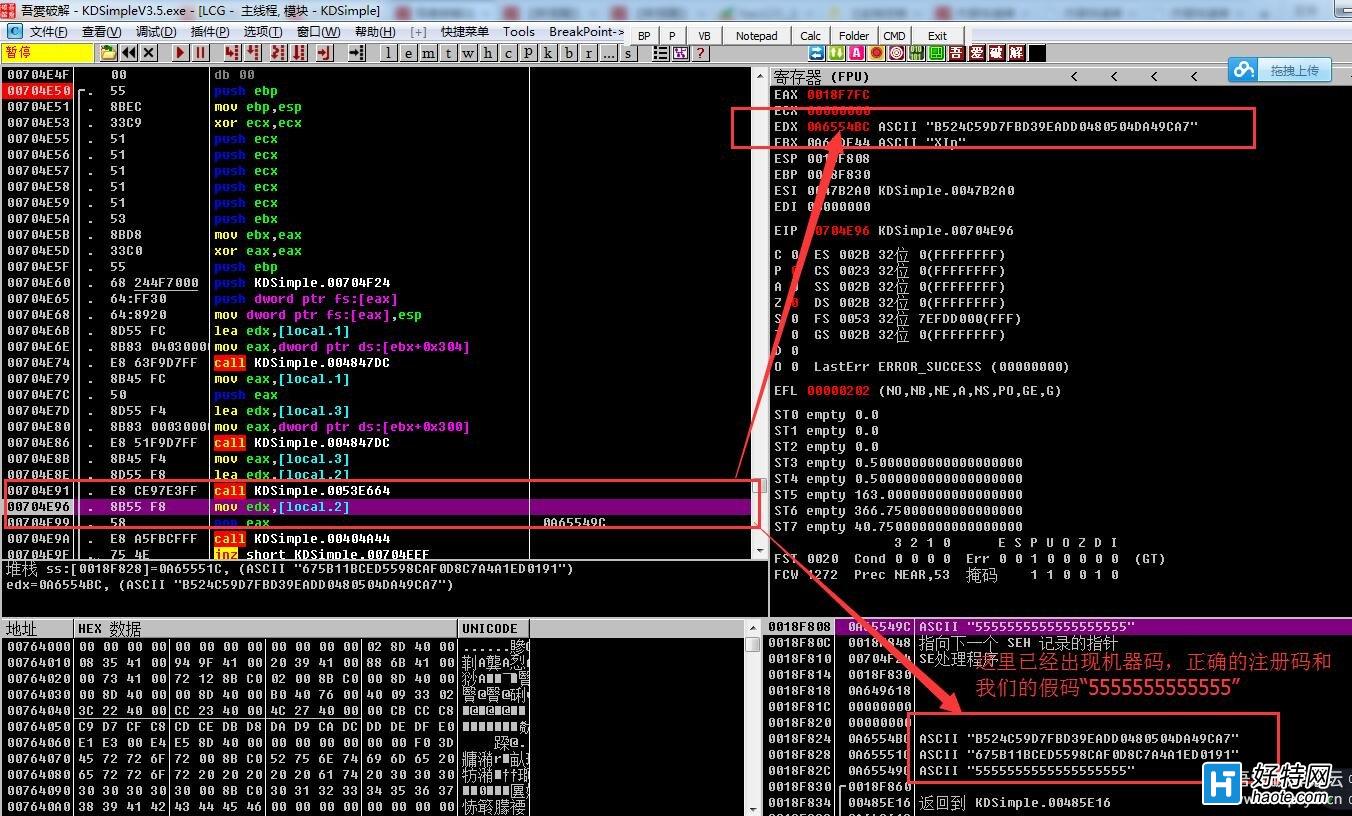Restart the program with the rewind icon

pos(129,53)
